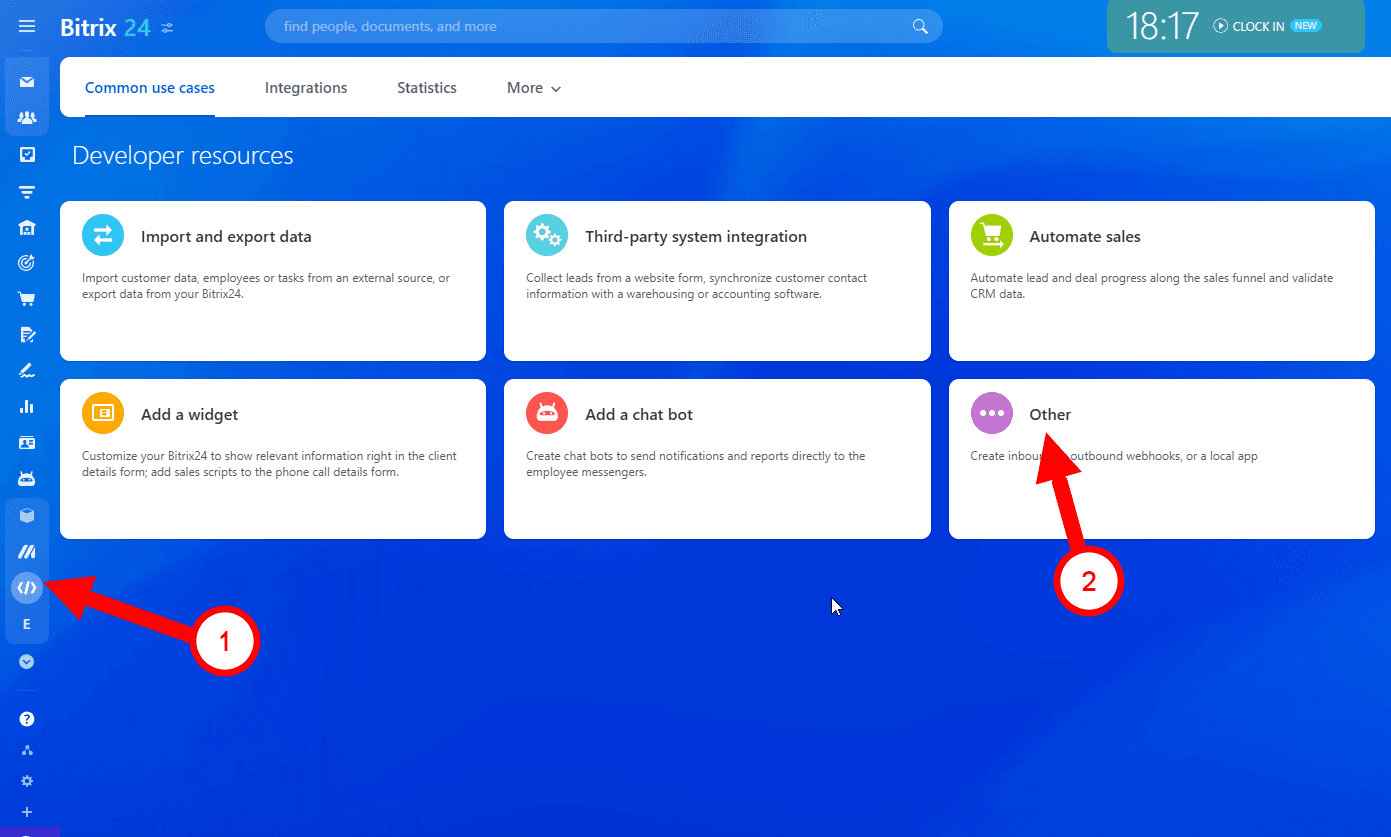Open the Workgroups people icon
Image resolution: width=1391 pixels, height=837 pixels.
pyautogui.click(x=27, y=118)
